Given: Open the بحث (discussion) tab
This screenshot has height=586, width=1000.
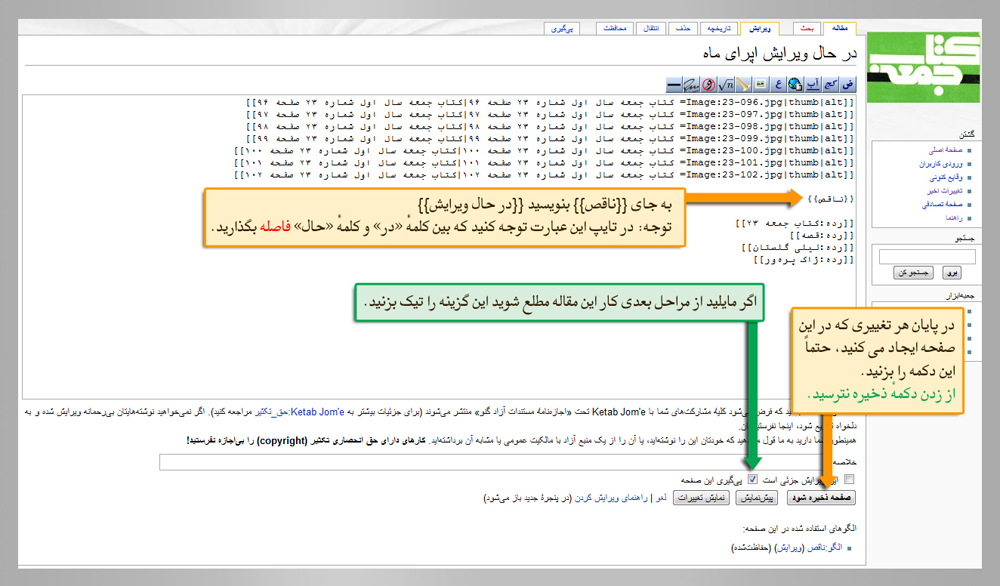Looking at the screenshot, I should click(x=807, y=29).
